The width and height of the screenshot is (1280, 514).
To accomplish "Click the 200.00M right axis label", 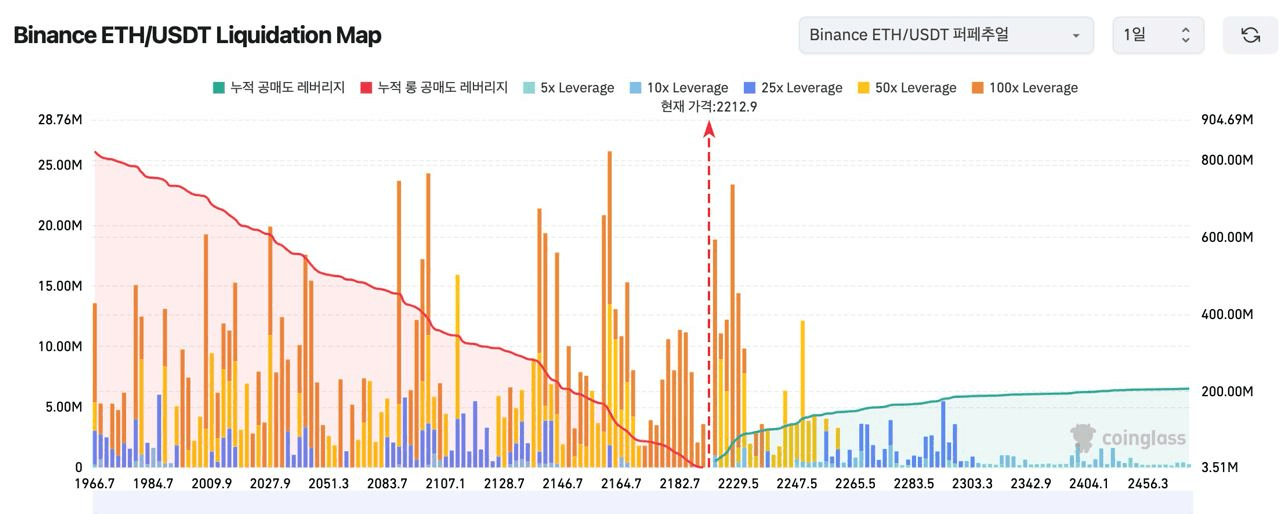I will tap(1227, 391).
